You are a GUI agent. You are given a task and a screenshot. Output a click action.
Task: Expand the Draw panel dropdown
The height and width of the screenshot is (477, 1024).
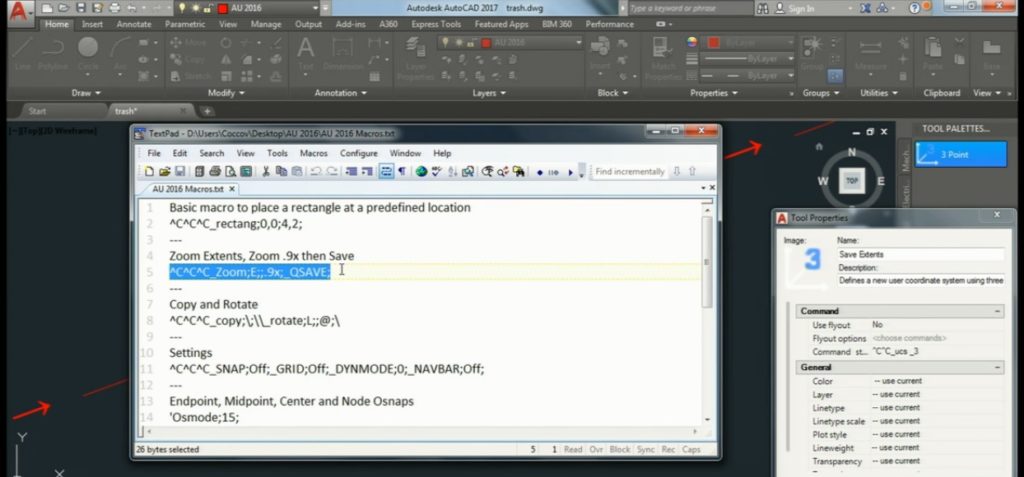tap(86, 93)
